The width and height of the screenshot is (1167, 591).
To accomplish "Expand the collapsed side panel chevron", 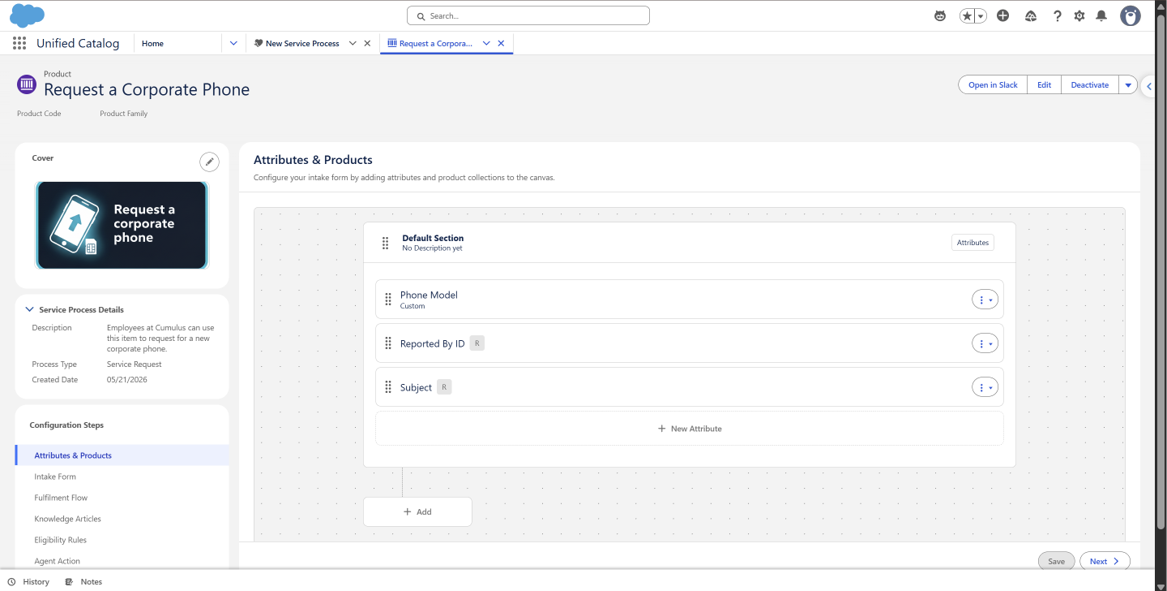I will click(1150, 86).
